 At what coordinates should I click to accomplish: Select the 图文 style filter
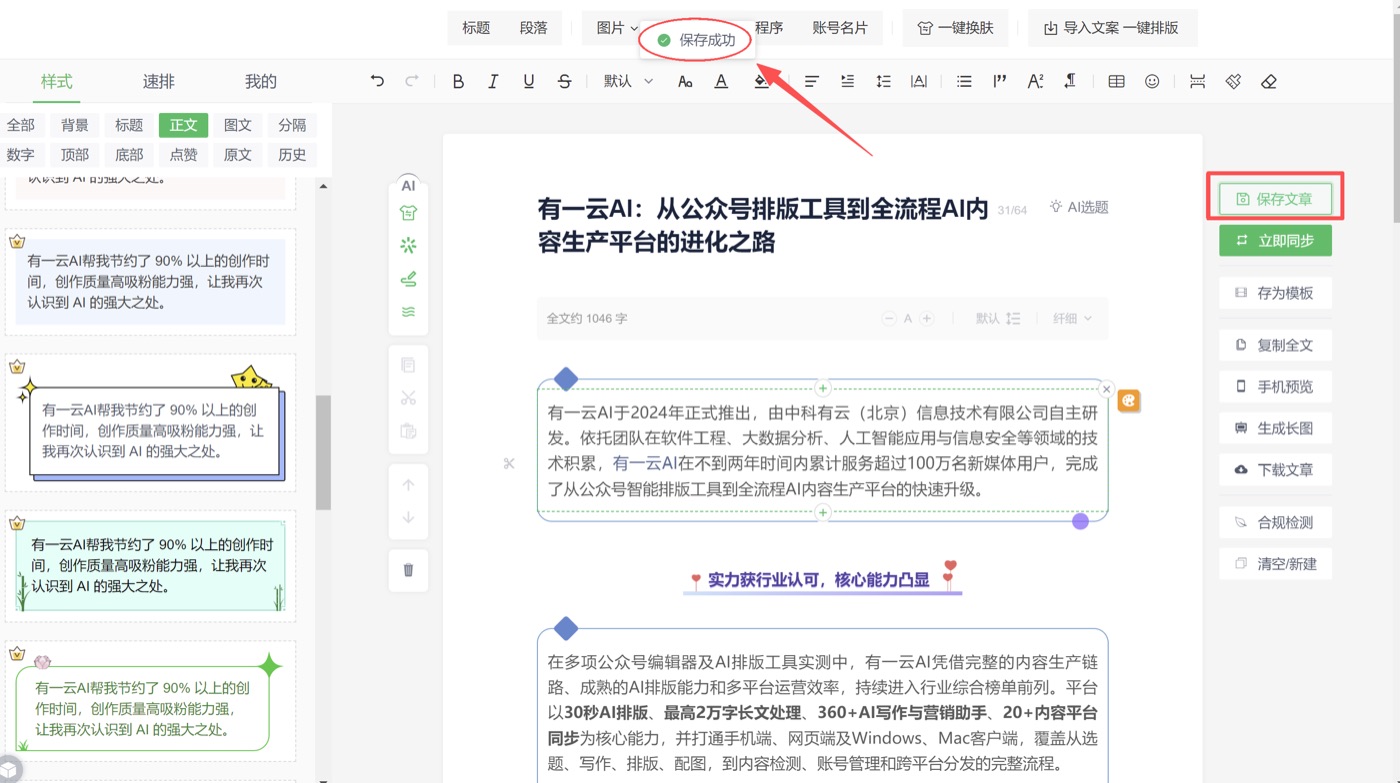pyautogui.click(x=238, y=125)
